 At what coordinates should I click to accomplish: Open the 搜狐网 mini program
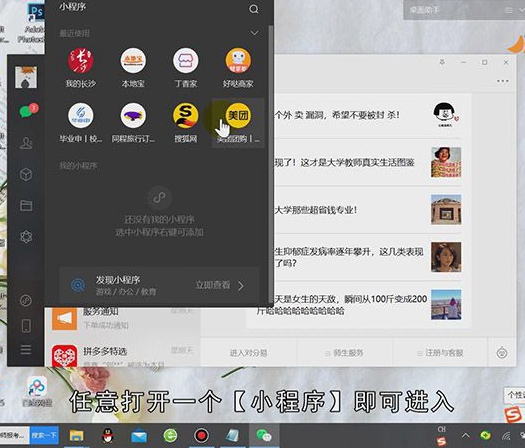coord(185,123)
